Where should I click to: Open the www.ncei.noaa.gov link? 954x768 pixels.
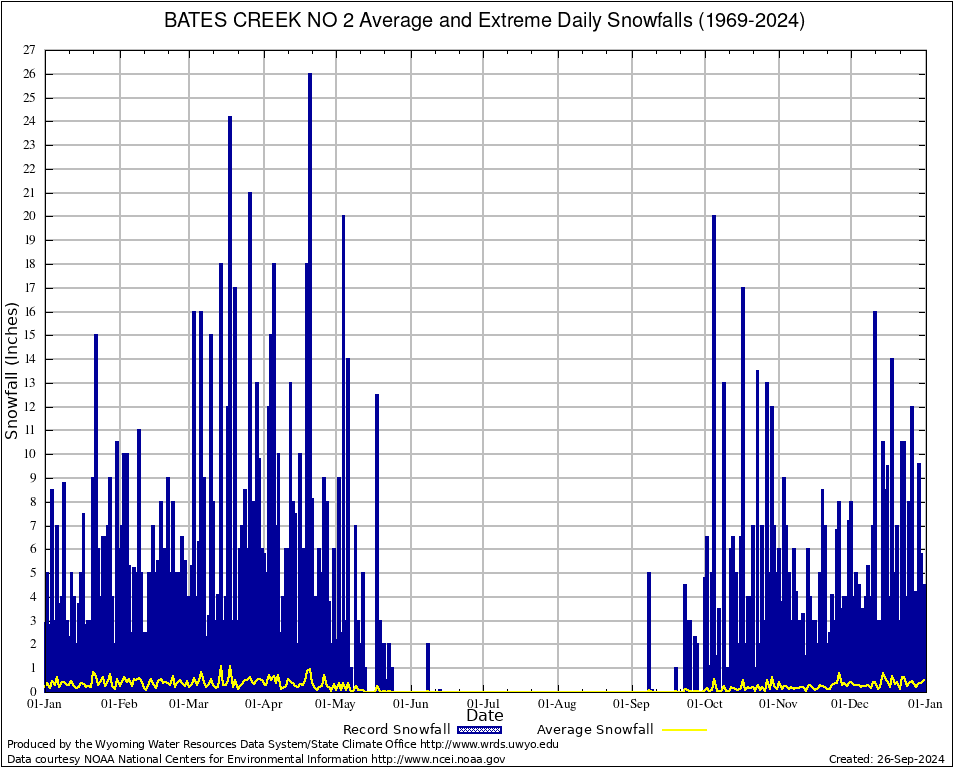tap(438, 759)
